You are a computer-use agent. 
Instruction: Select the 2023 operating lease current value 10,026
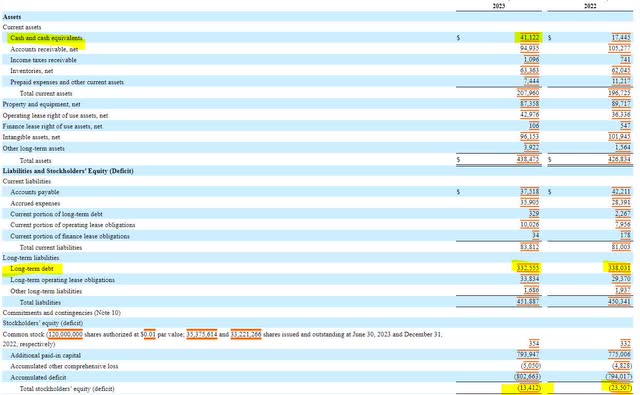click(529, 224)
